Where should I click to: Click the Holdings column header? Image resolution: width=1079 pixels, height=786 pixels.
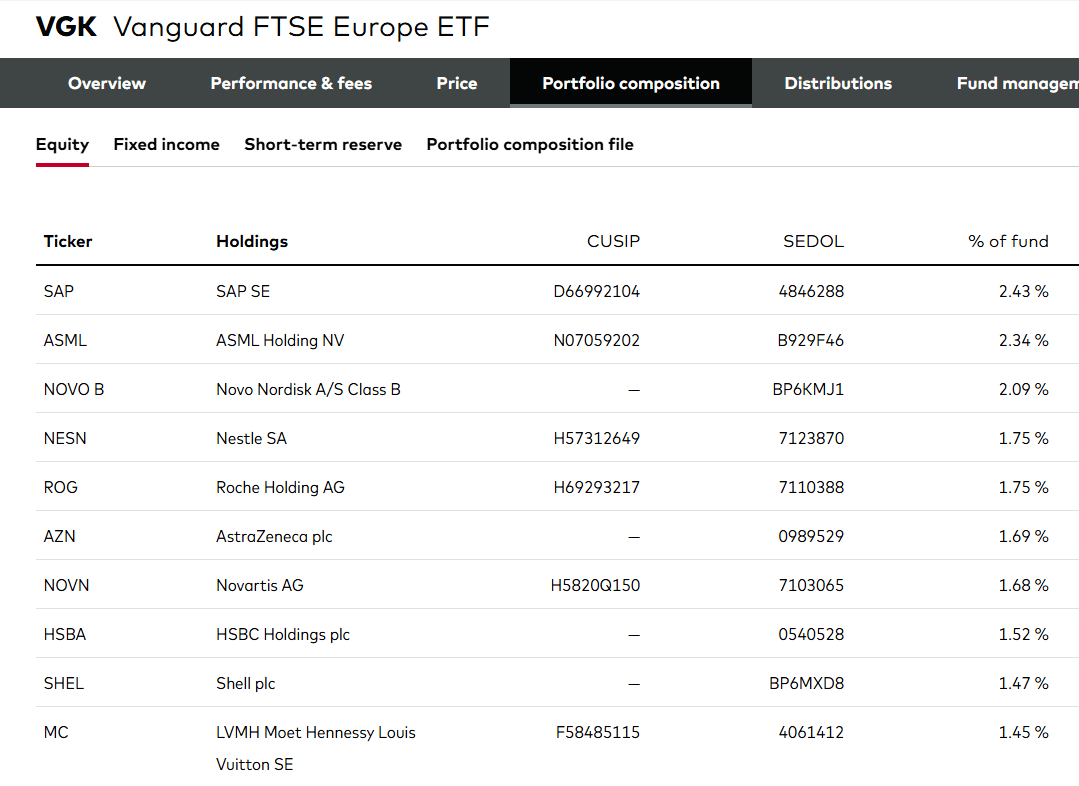point(252,242)
